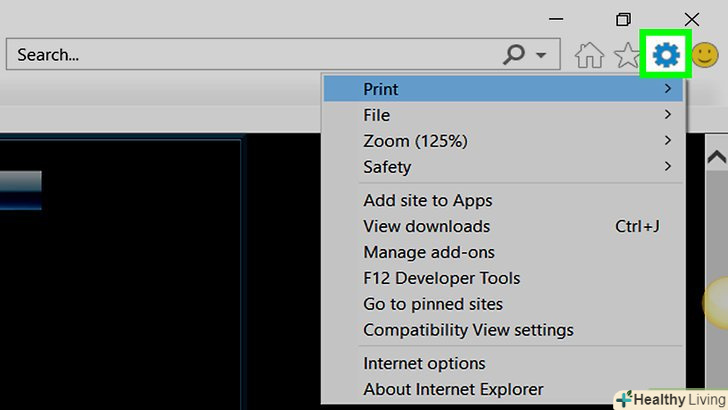Select Go to pinned sites
The image size is (728, 410).
tap(433, 304)
